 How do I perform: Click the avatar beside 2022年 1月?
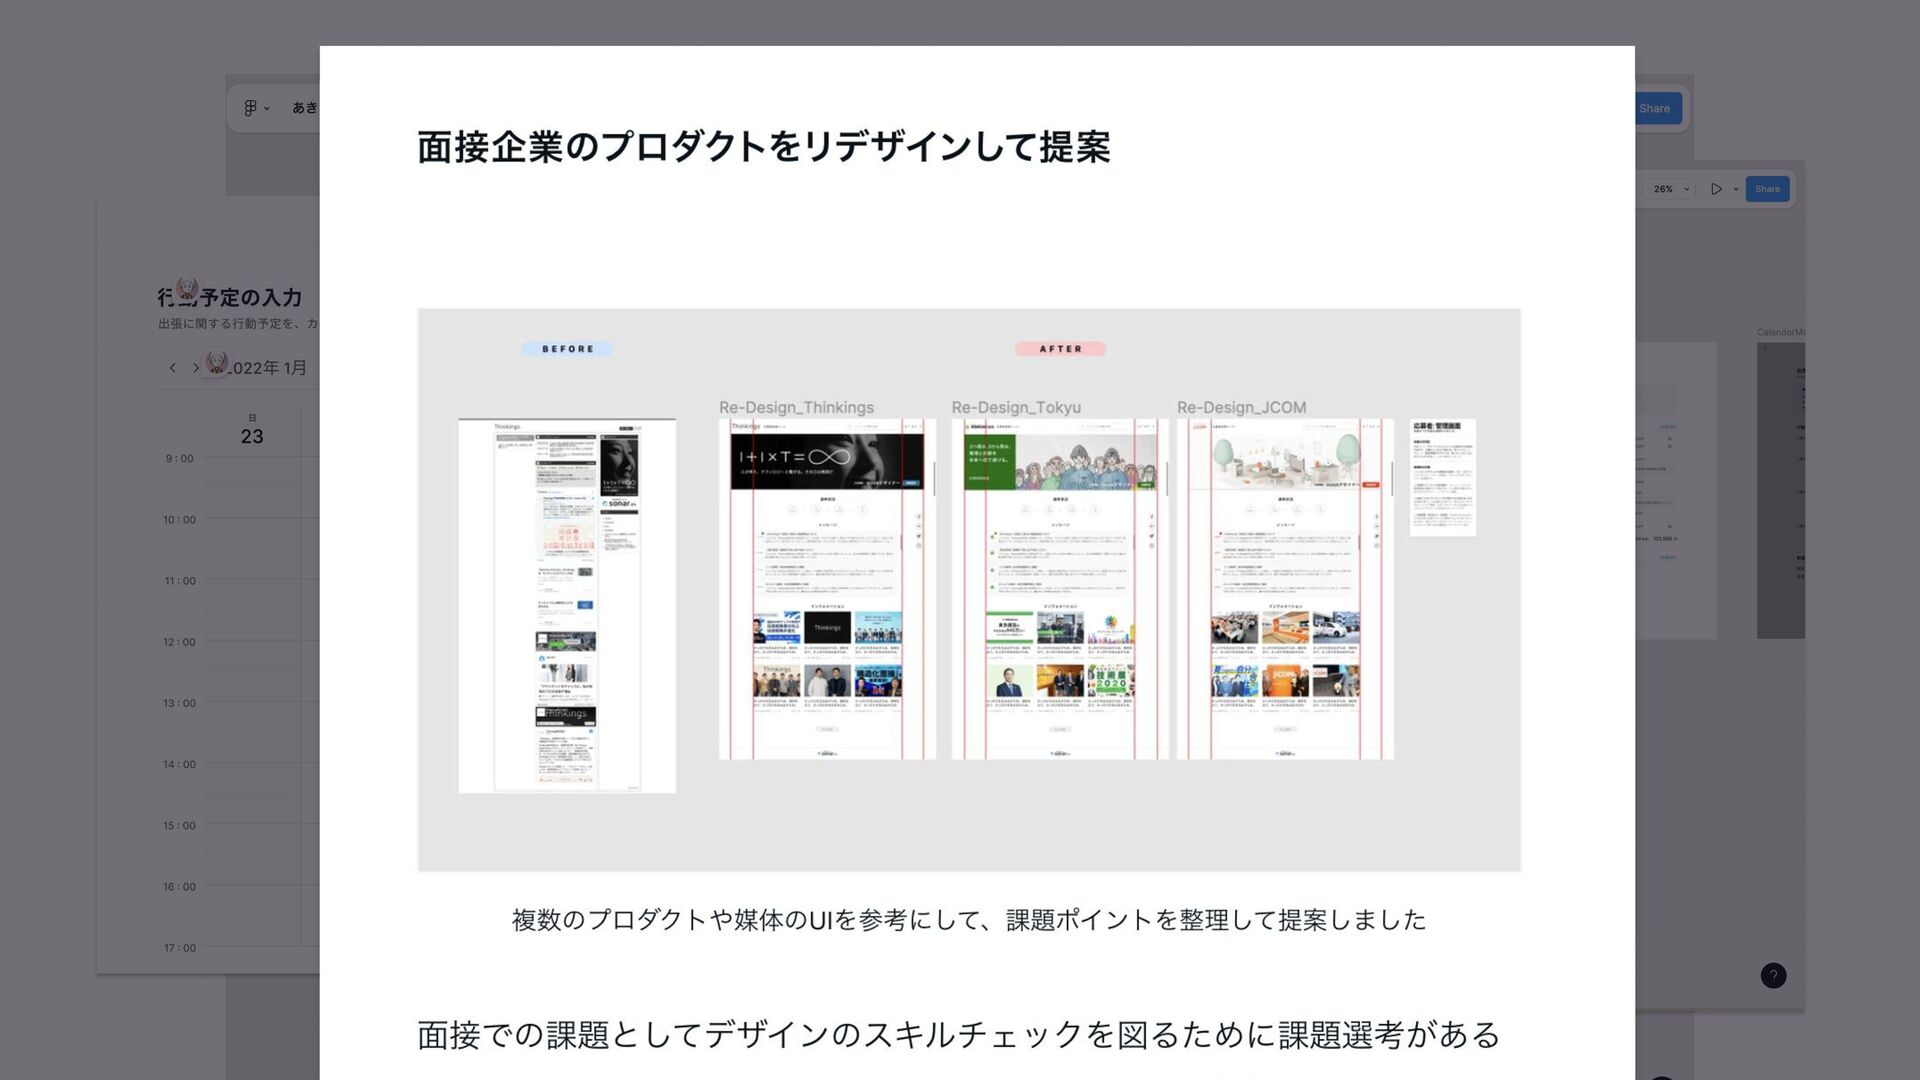pyautogui.click(x=217, y=362)
